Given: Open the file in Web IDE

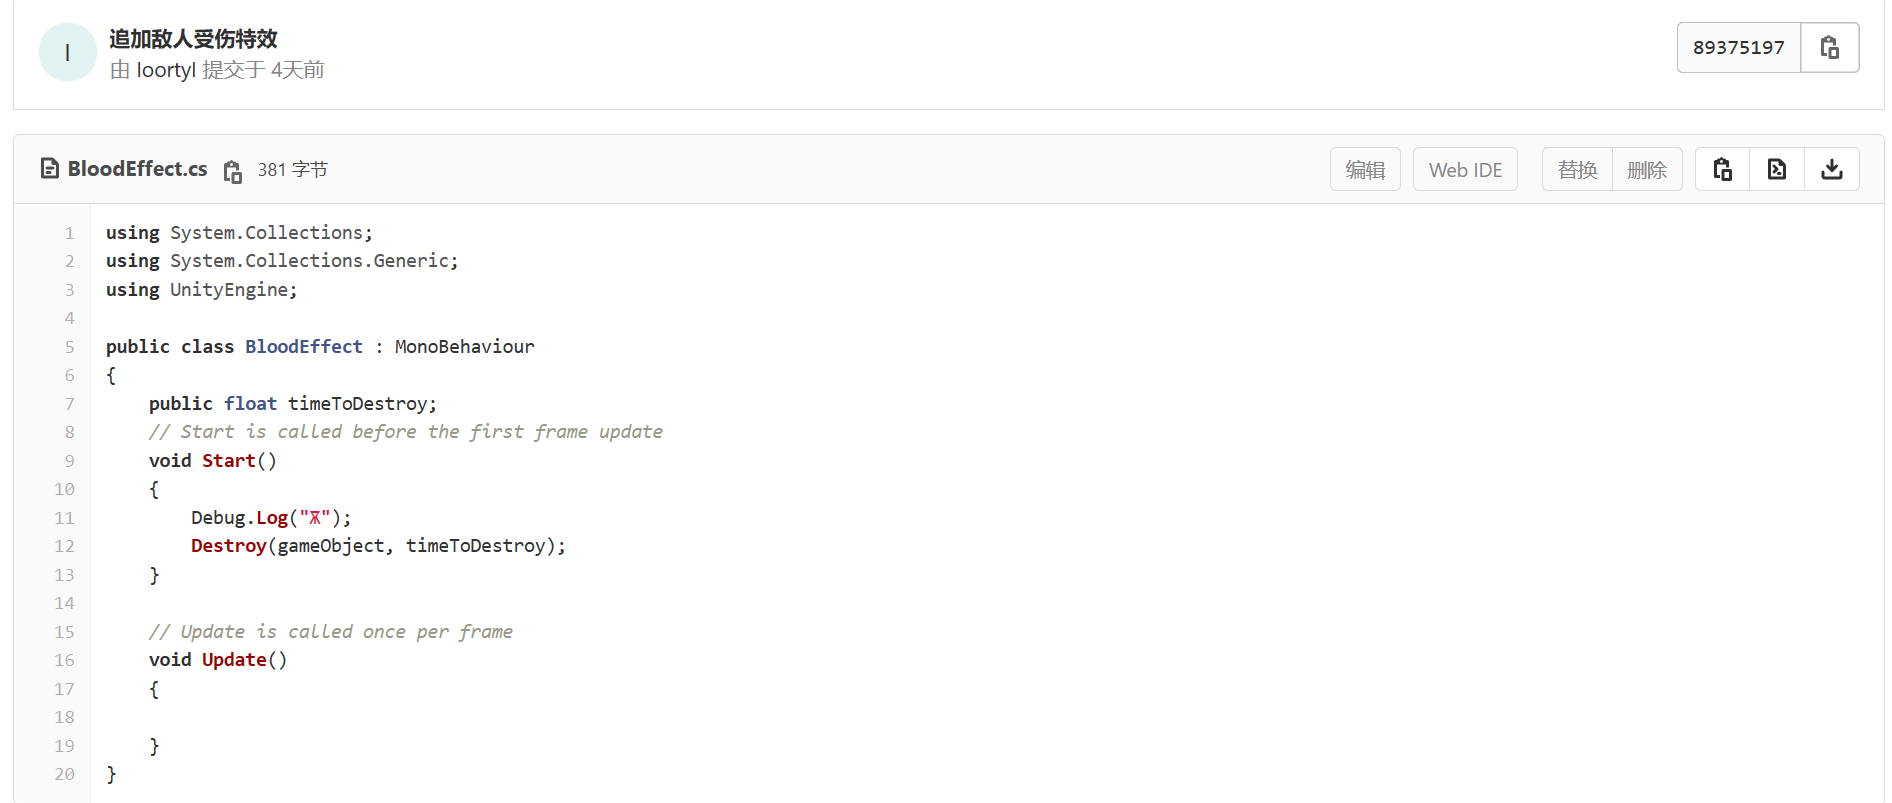Looking at the screenshot, I should coord(1465,169).
